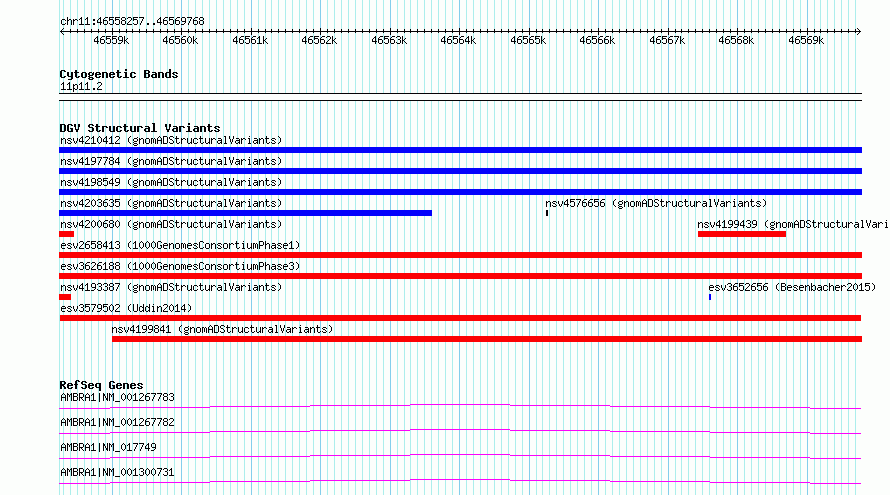Click the 46561k ruler tick label
The height and width of the screenshot is (495, 890).
click(250, 40)
